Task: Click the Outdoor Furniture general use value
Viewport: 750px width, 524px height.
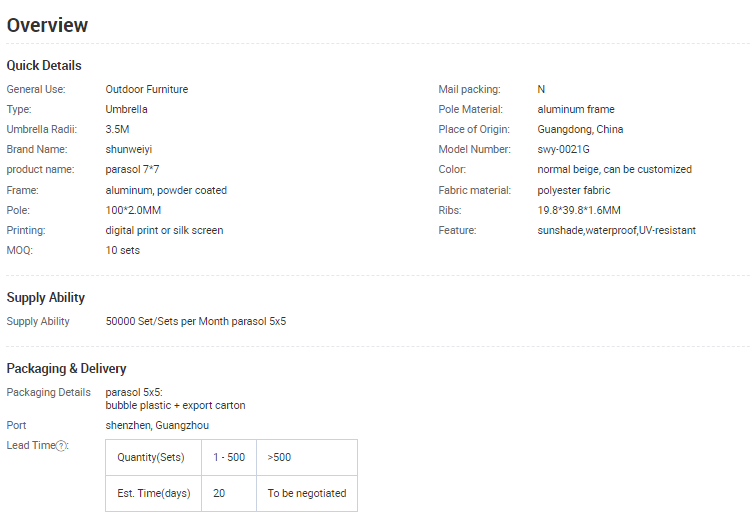Action: click(146, 89)
